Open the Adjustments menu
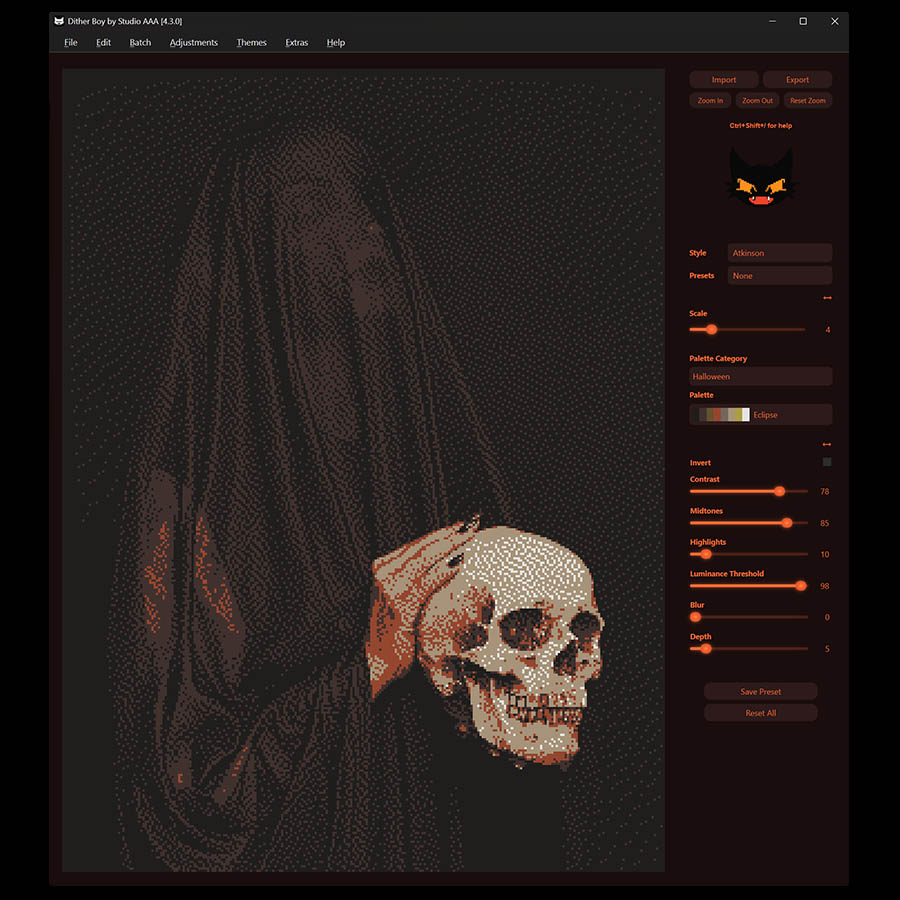 (x=193, y=43)
